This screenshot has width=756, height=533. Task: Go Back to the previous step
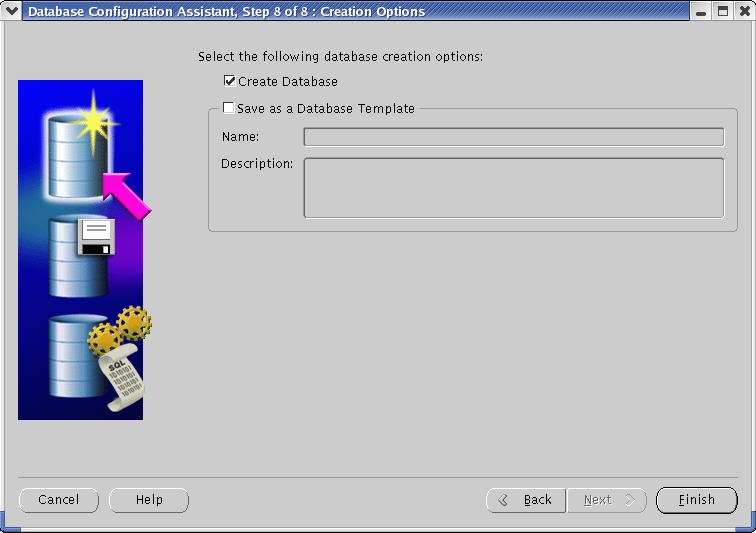coord(526,500)
